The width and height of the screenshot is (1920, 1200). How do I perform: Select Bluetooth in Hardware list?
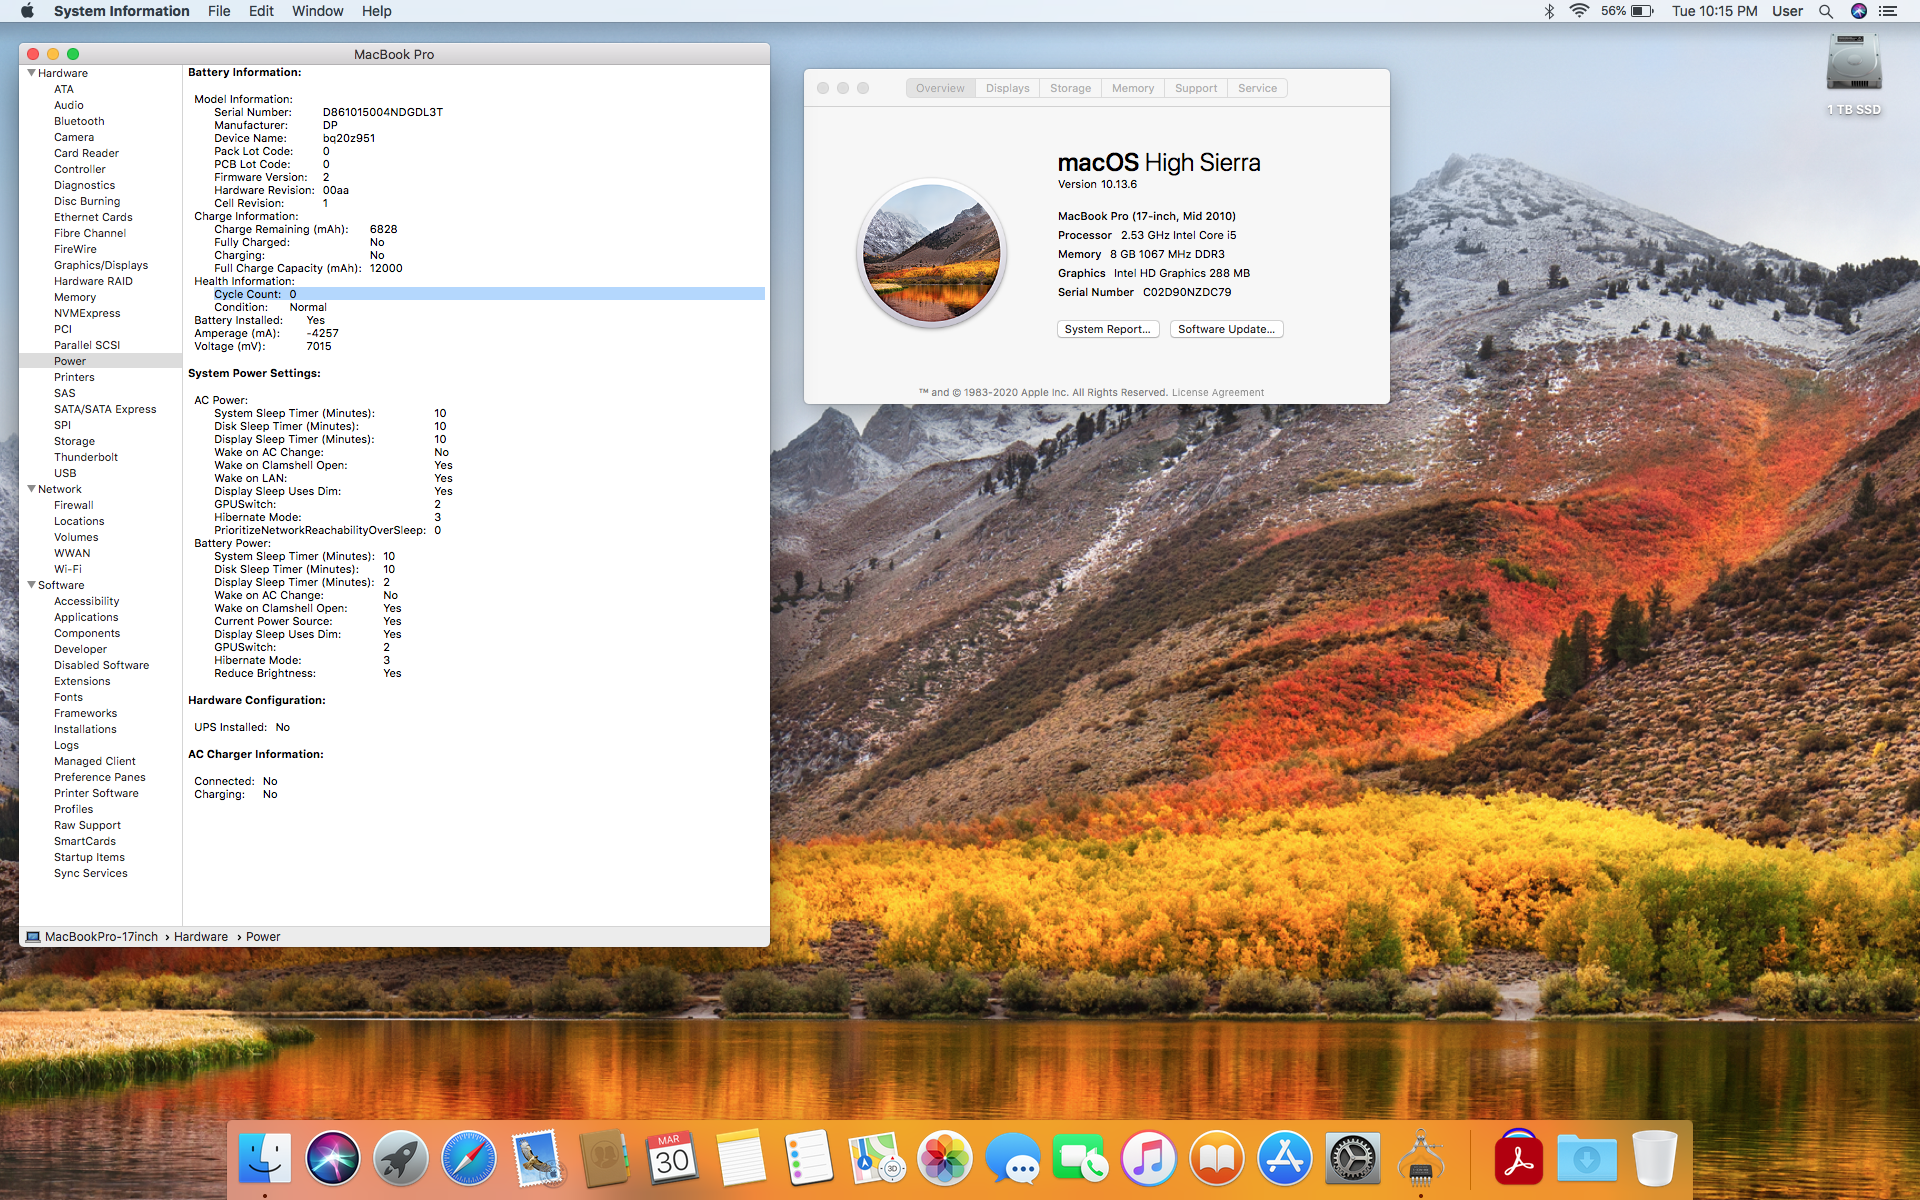79,121
